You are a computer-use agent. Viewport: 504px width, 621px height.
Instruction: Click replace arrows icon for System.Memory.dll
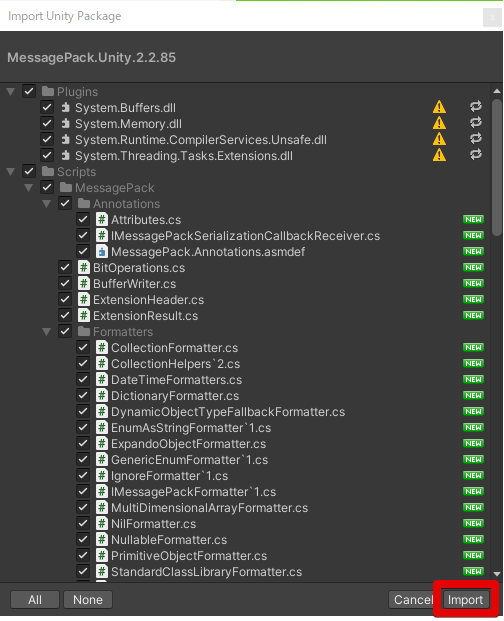point(475,122)
